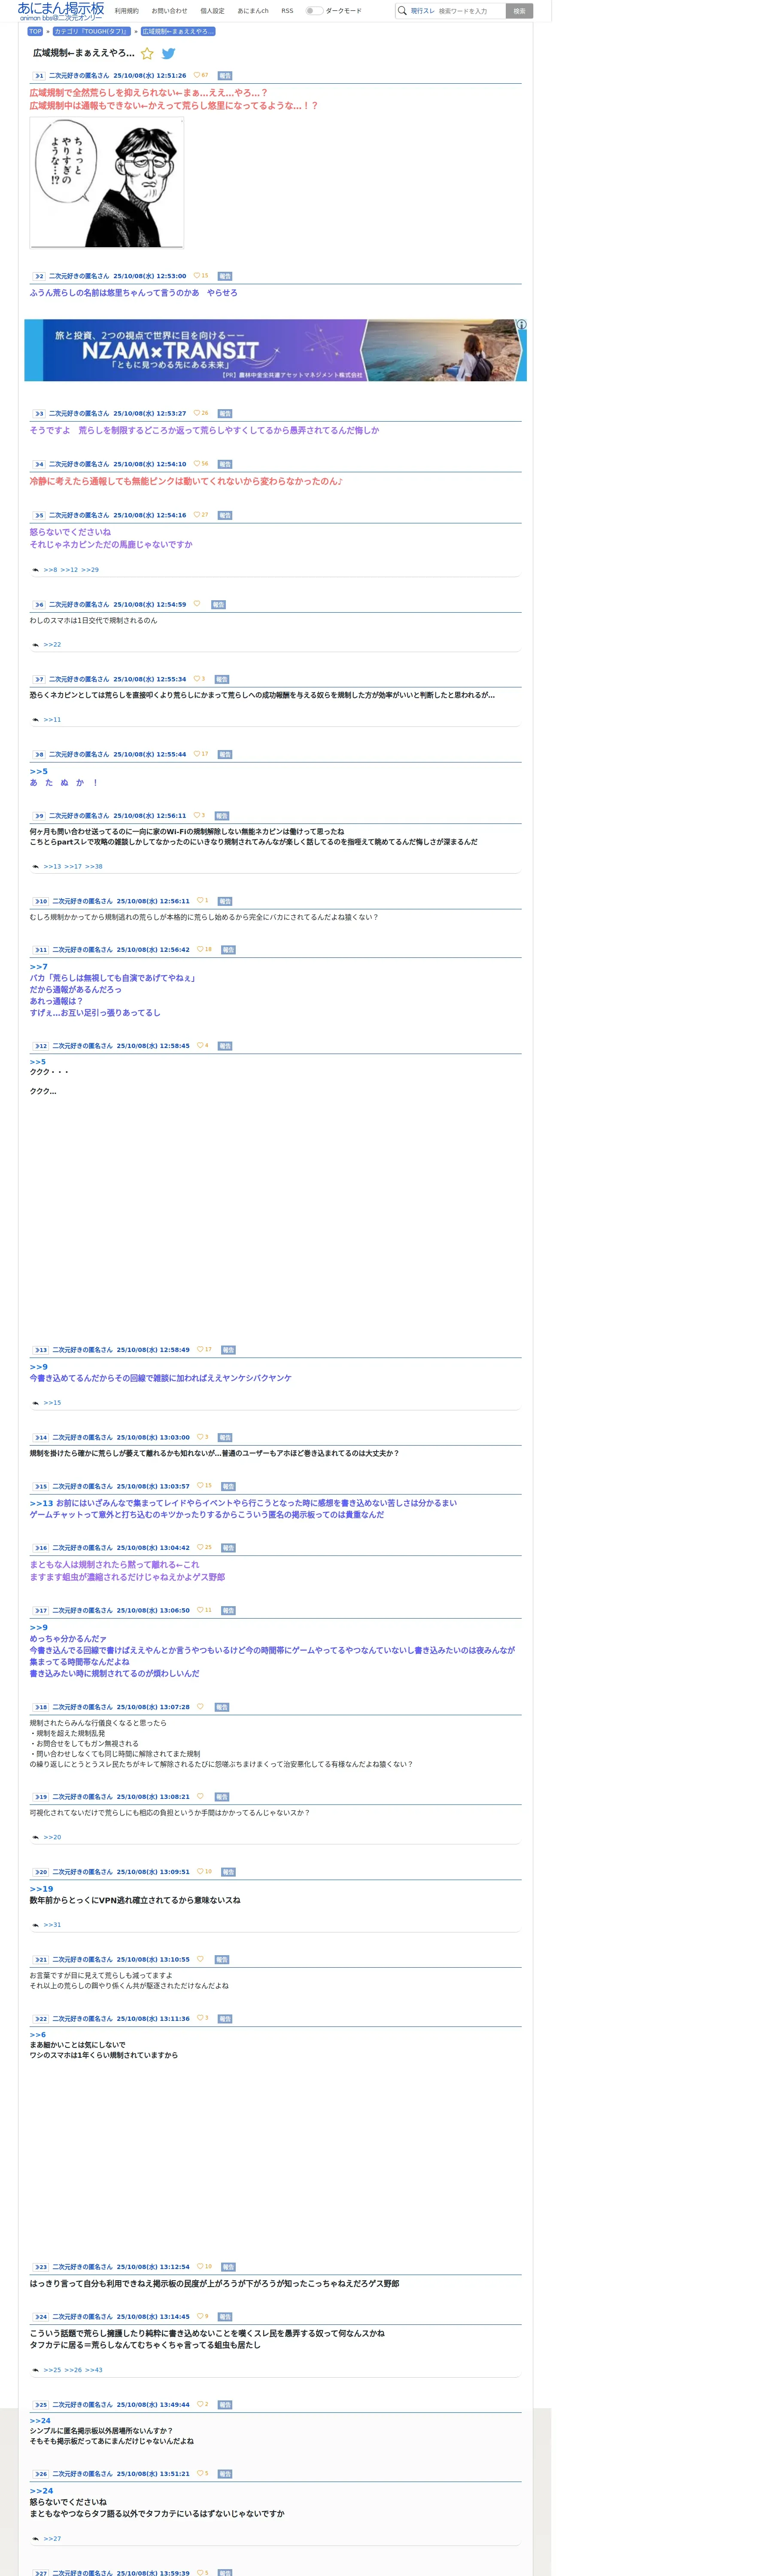Follow the >>8 reply link under post 5

coord(50,570)
